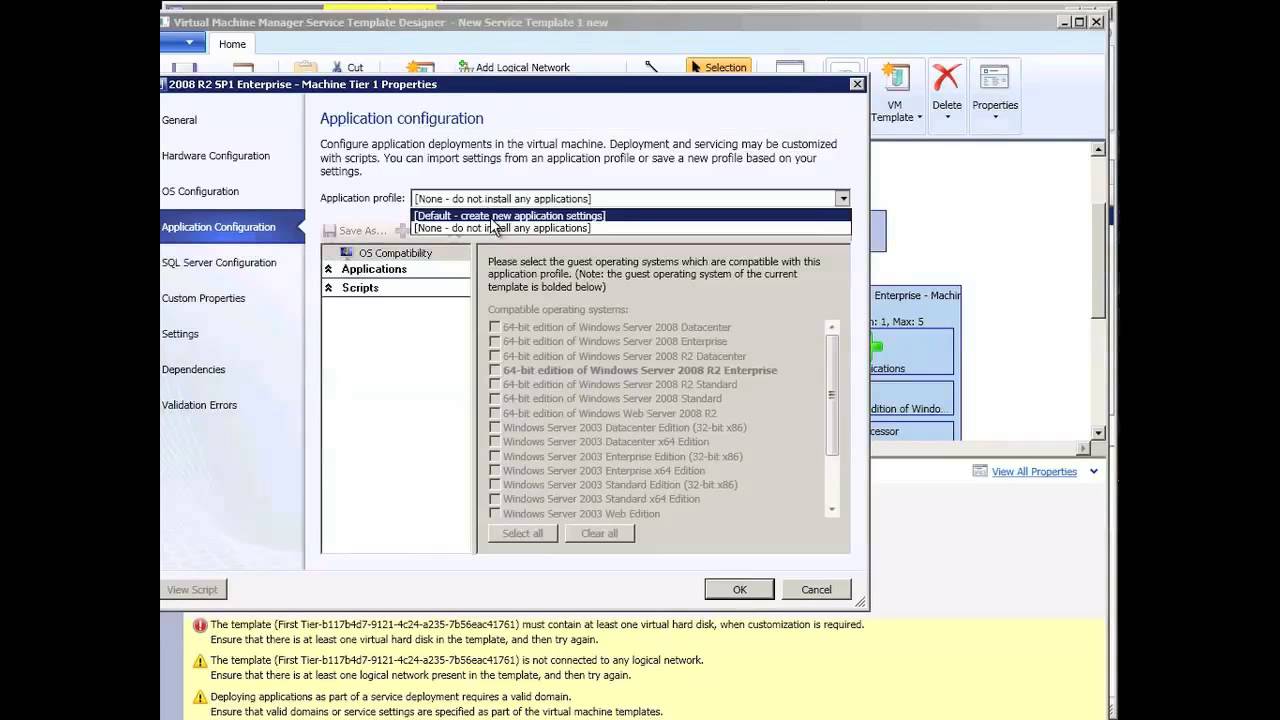Image resolution: width=1280 pixels, height=720 pixels.
Task: Click the Cut scissors icon
Action: pos(336,68)
